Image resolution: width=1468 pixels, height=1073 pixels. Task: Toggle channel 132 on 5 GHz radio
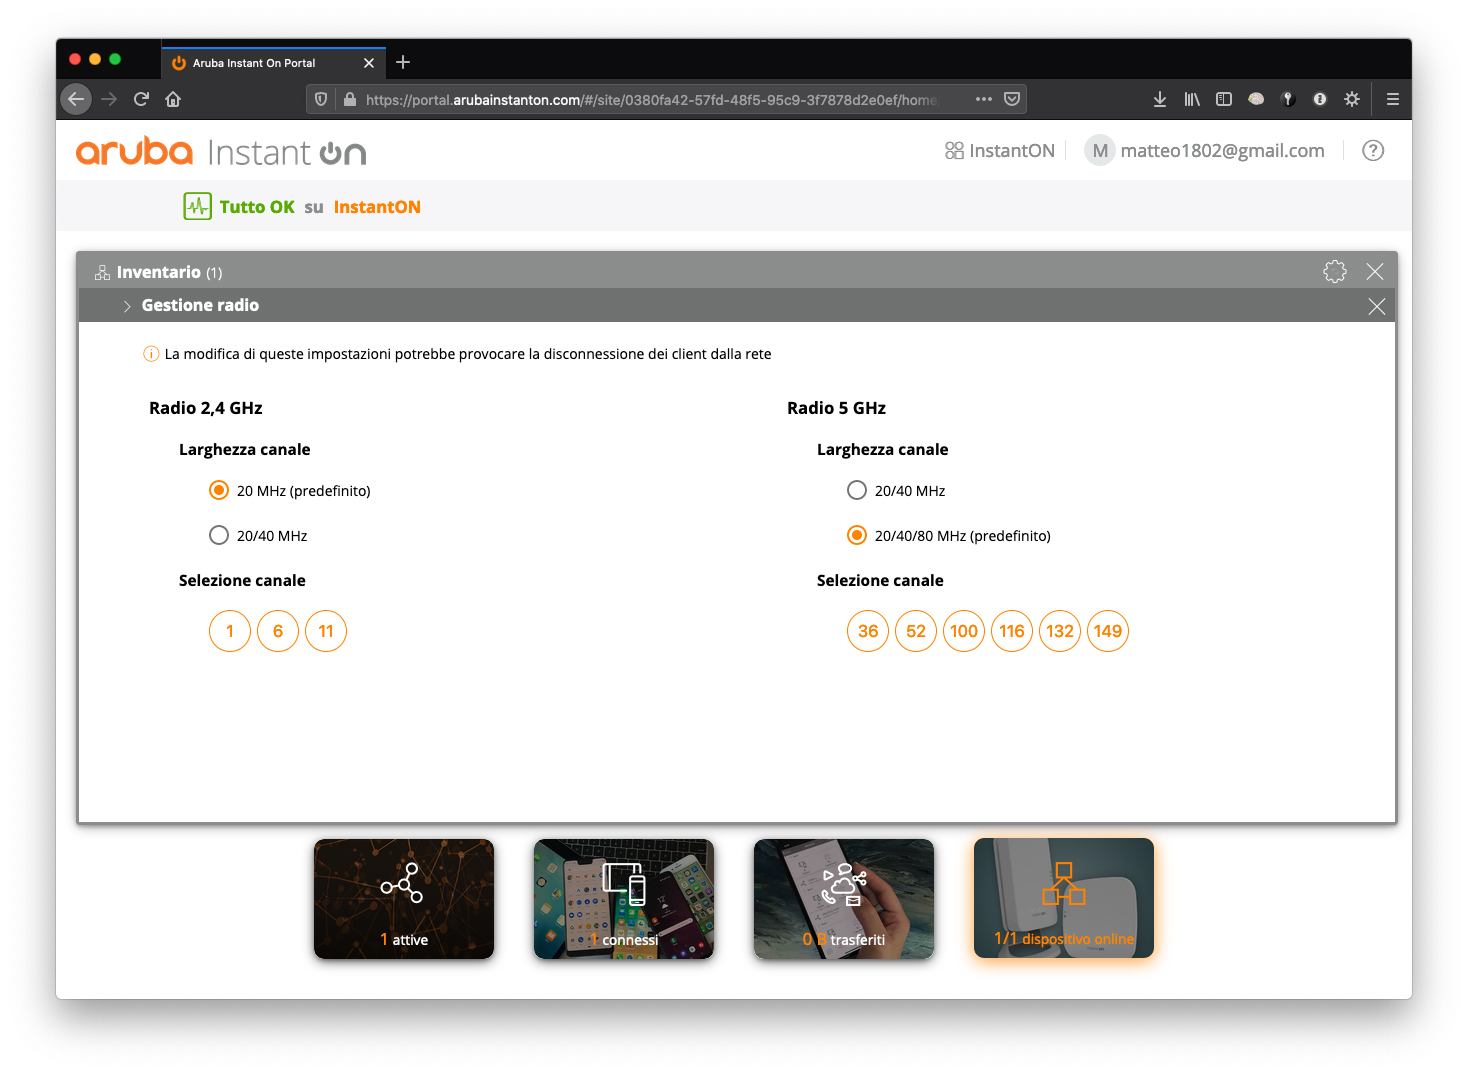click(1060, 631)
